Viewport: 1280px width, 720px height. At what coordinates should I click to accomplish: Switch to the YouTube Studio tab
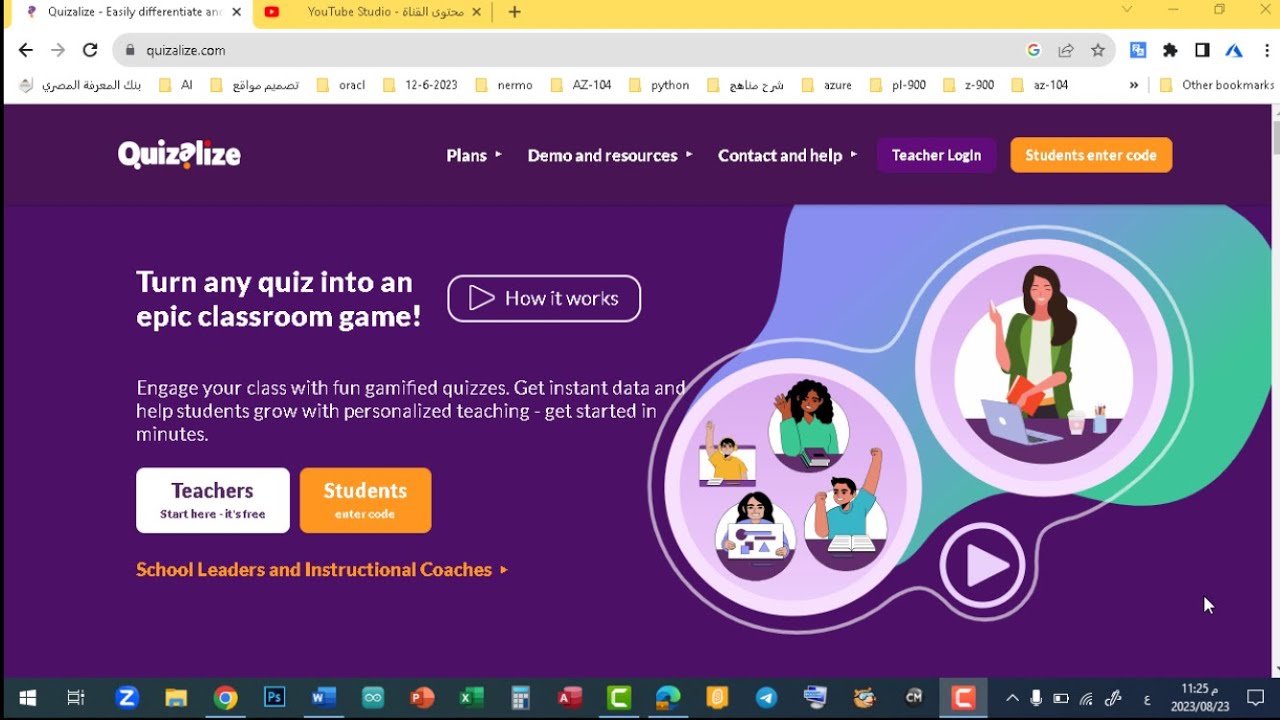click(x=373, y=12)
